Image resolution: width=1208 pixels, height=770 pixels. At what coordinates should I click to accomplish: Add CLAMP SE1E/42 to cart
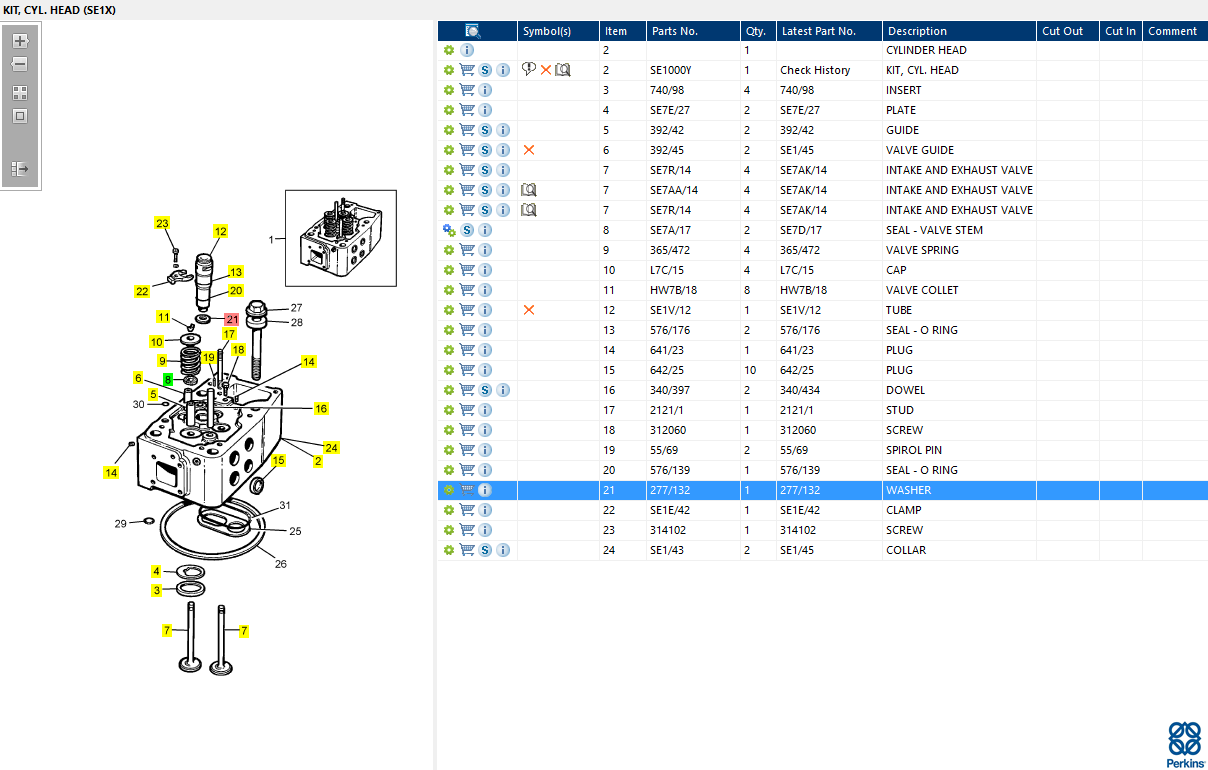467,510
